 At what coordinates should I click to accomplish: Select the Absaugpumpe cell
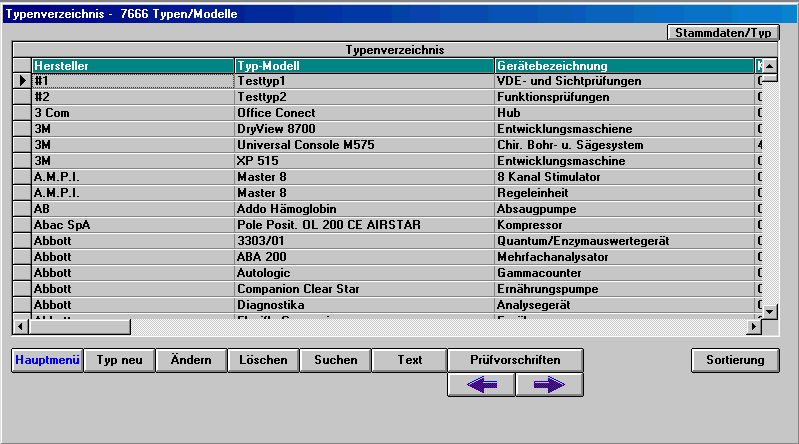point(624,208)
